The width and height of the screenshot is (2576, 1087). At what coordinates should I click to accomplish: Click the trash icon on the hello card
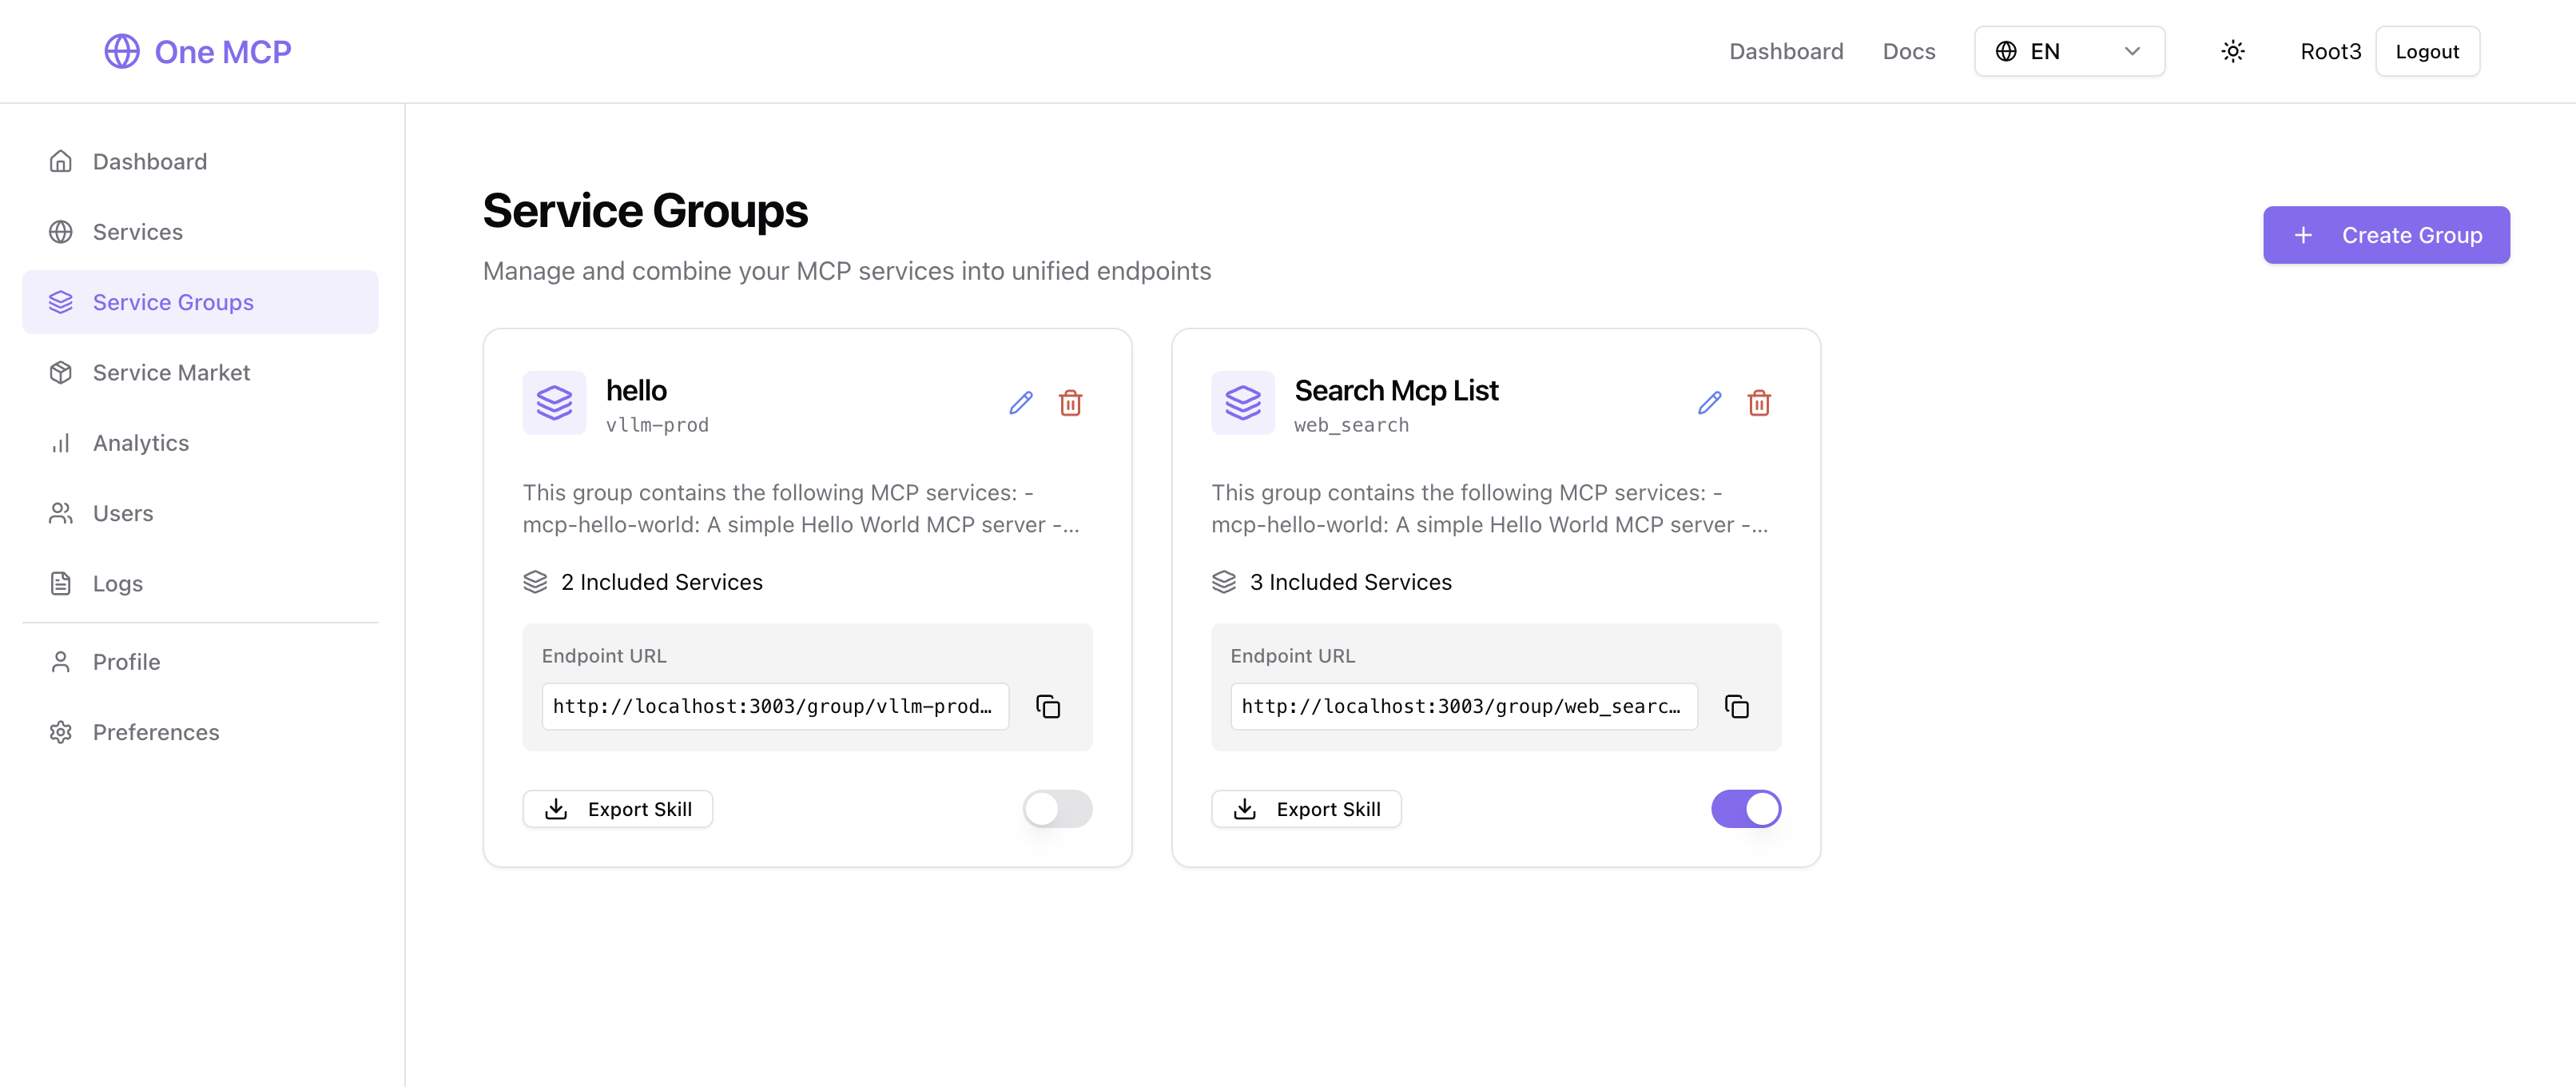point(1070,403)
